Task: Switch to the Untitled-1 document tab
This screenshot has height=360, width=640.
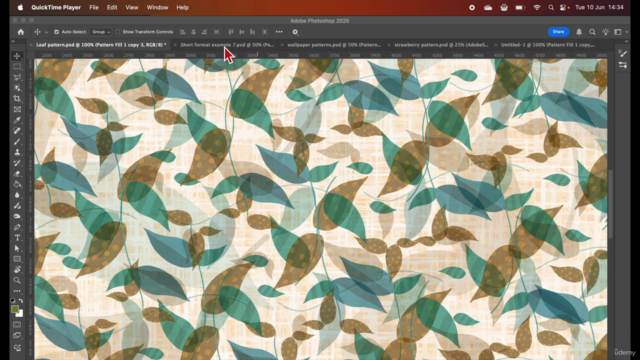Action: [548, 45]
